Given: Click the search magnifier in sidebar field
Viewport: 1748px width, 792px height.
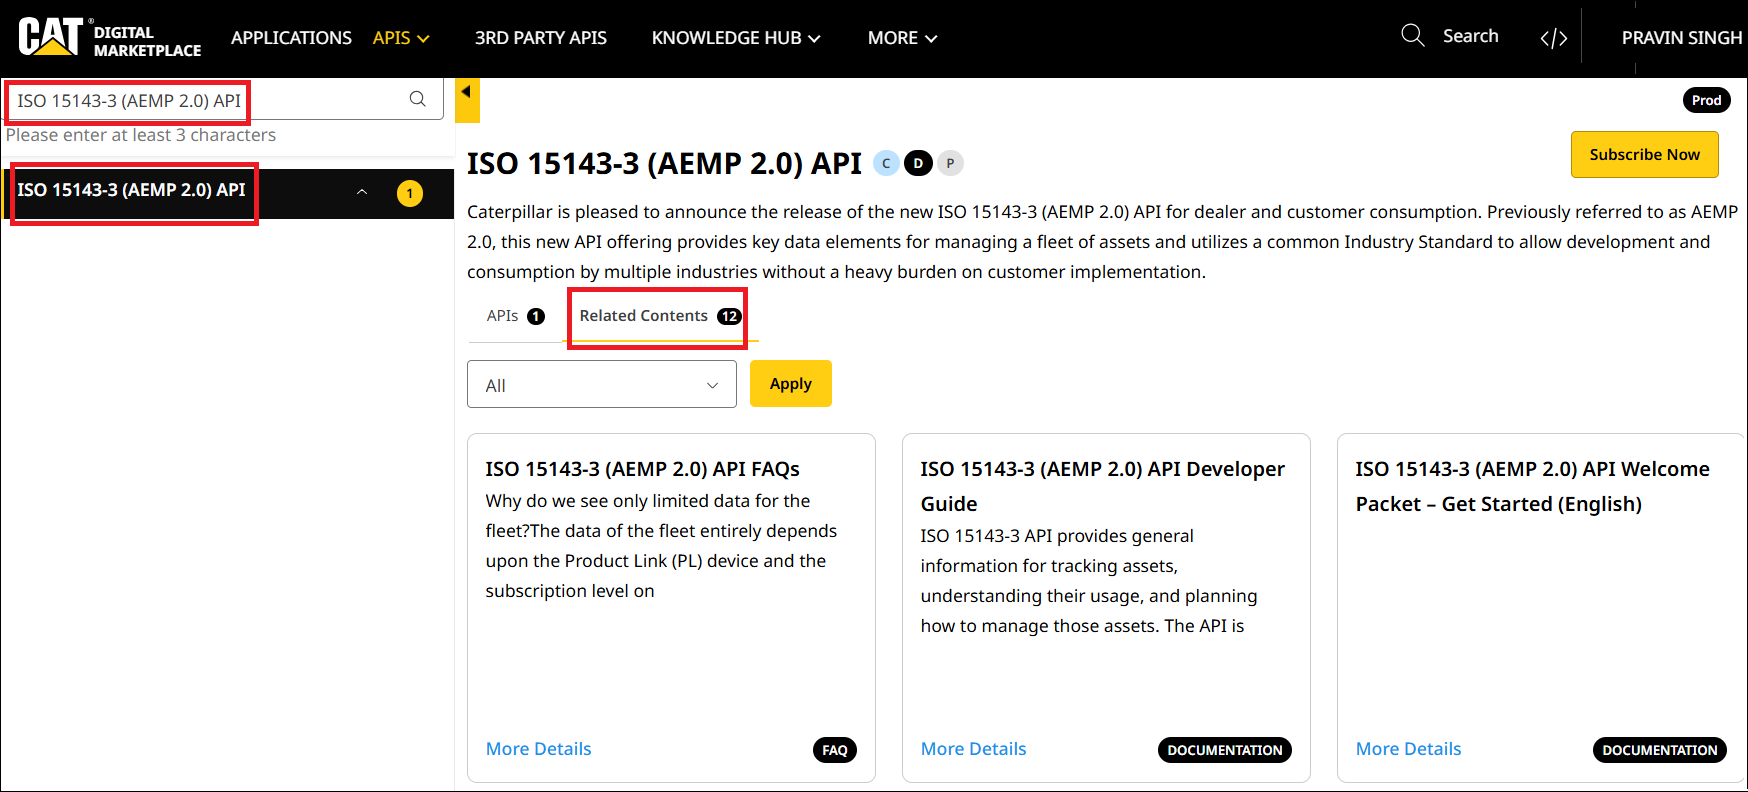Looking at the screenshot, I should (418, 99).
